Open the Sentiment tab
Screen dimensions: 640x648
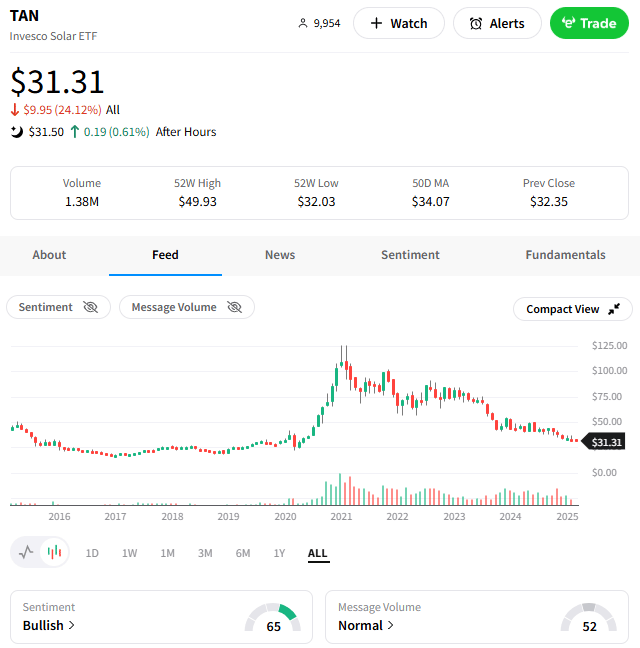point(410,255)
